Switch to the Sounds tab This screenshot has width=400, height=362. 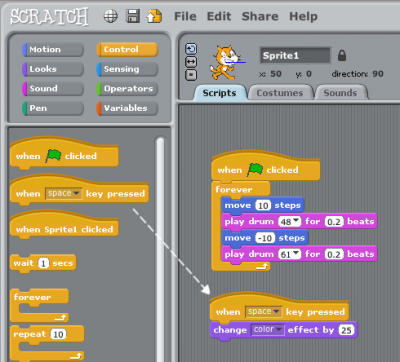[x=340, y=93]
